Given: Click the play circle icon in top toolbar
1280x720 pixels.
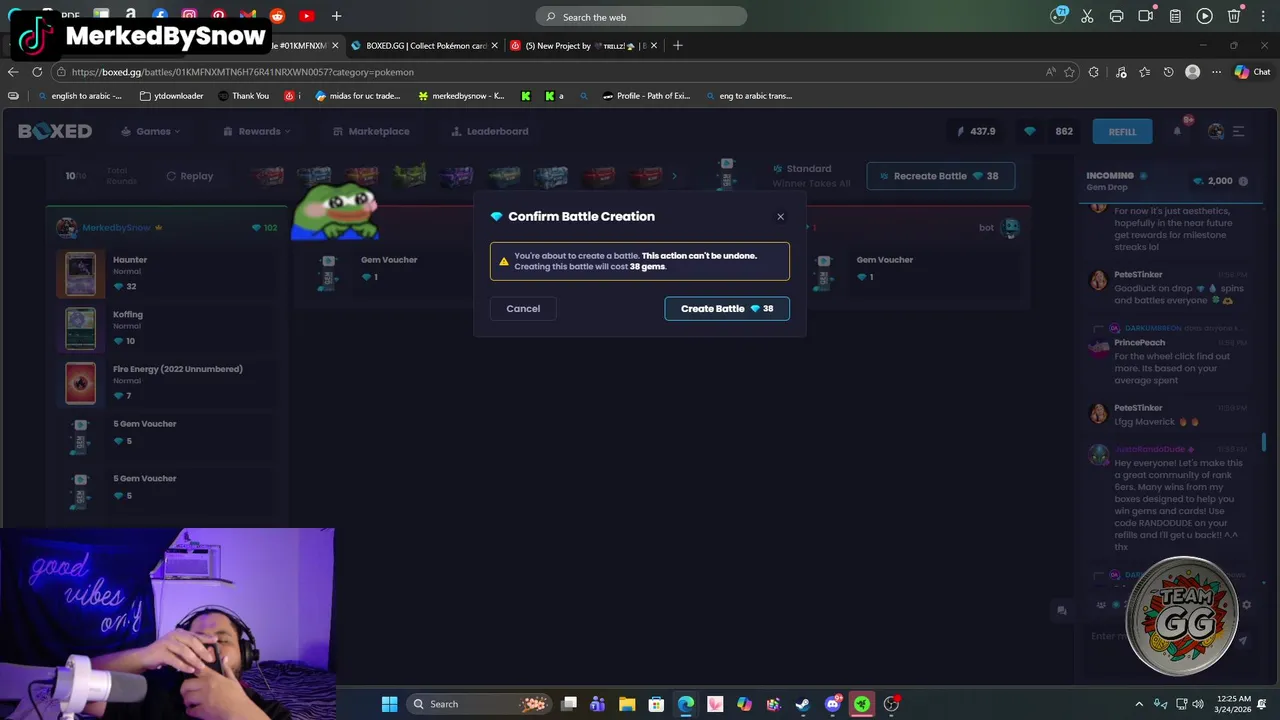Looking at the screenshot, I should (1205, 16).
